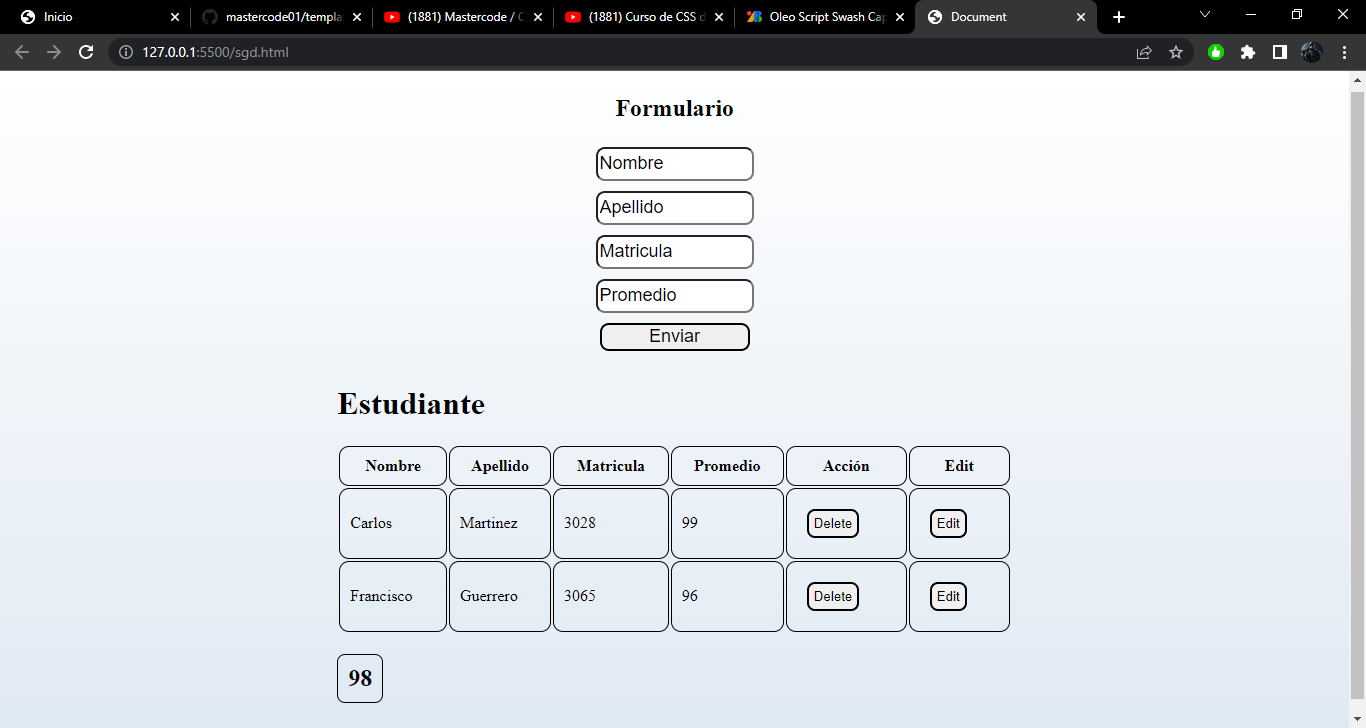Open the side panel icon
Viewport: 1366px width, 728px height.
(1280, 52)
